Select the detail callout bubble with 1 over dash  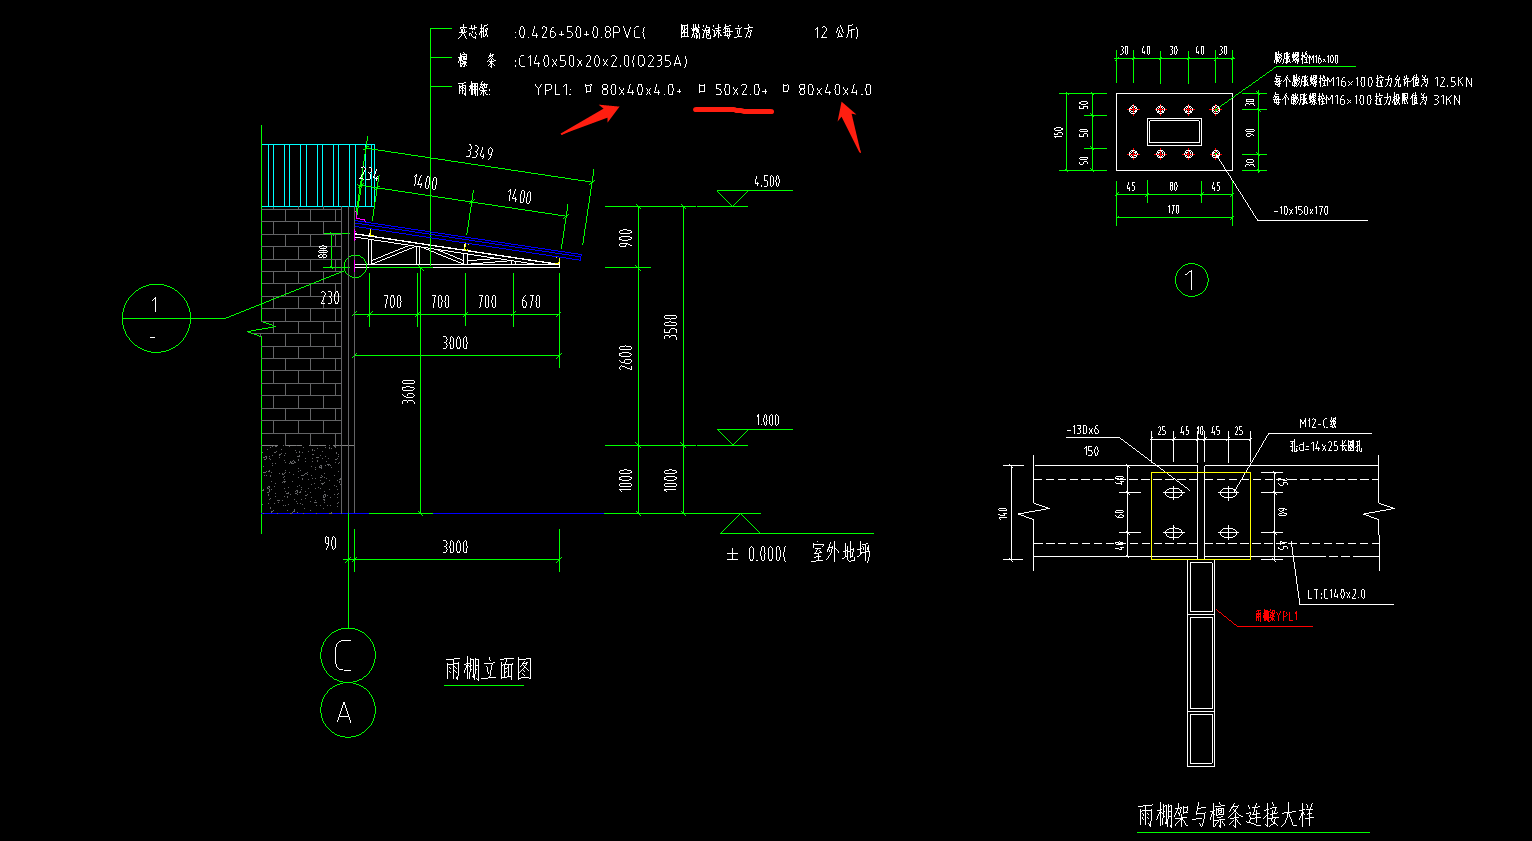point(156,318)
